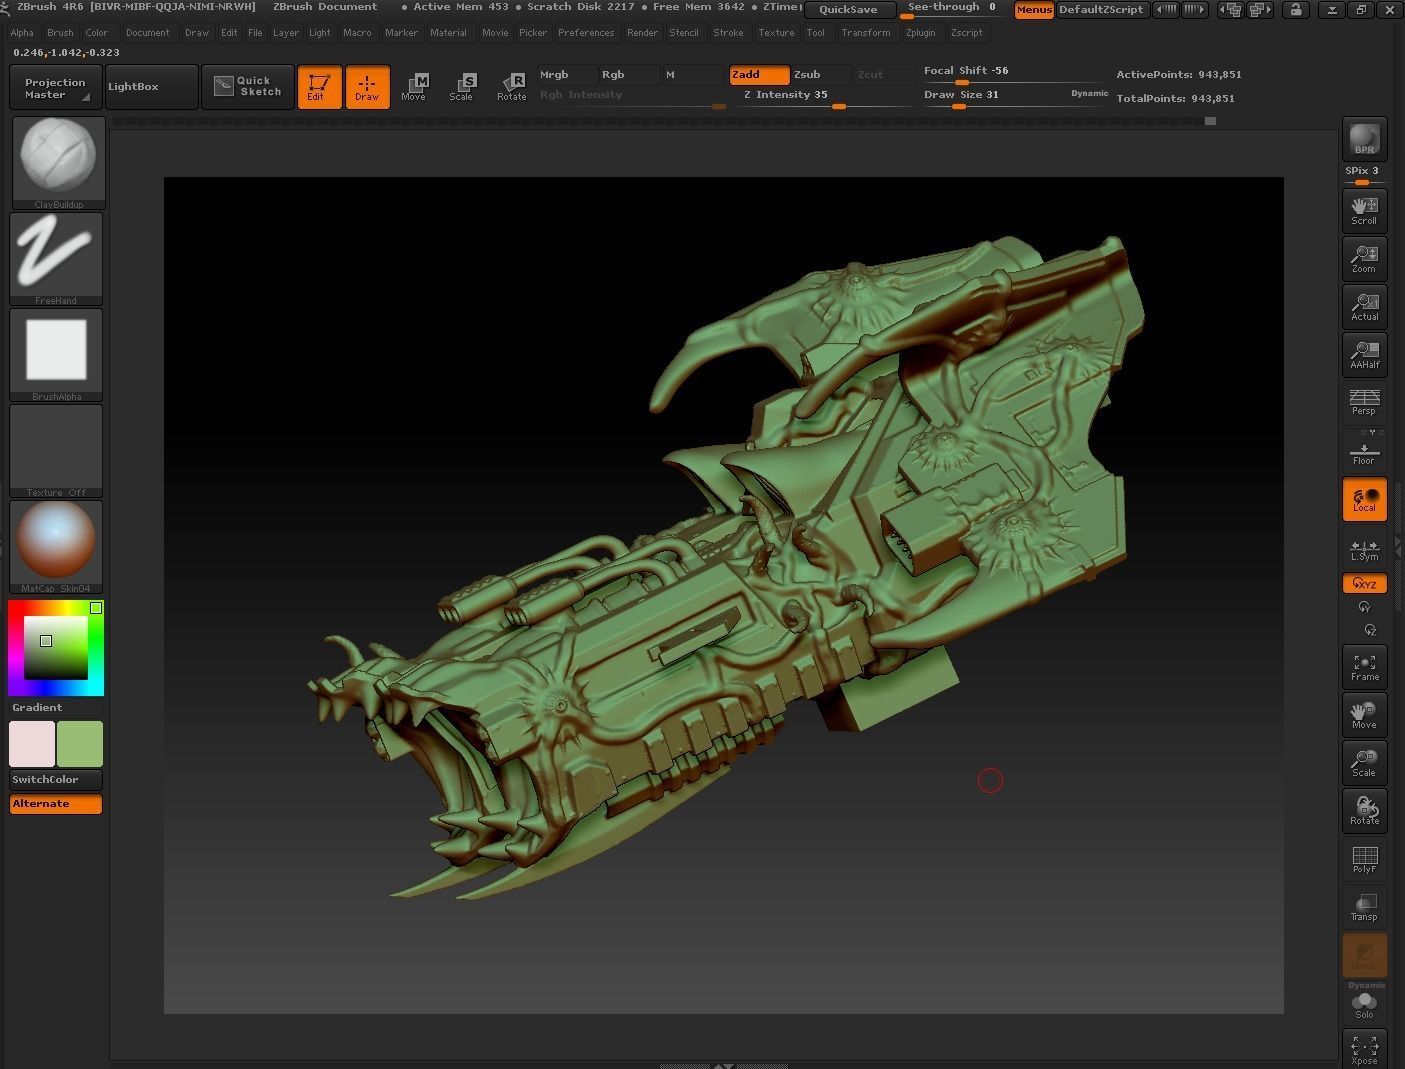Open Projection Master
Screen dimensions: 1405x1069
(56, 89)
